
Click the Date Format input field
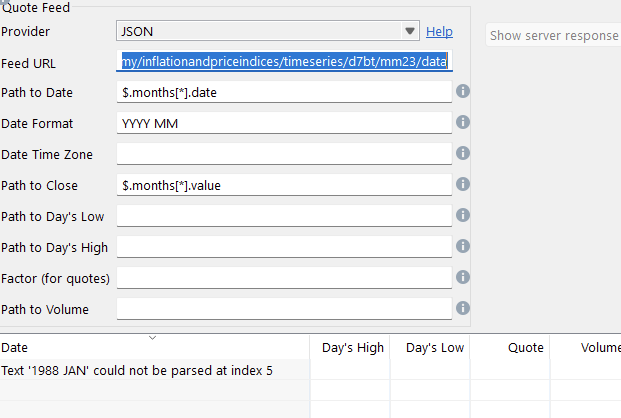point(284,123)
